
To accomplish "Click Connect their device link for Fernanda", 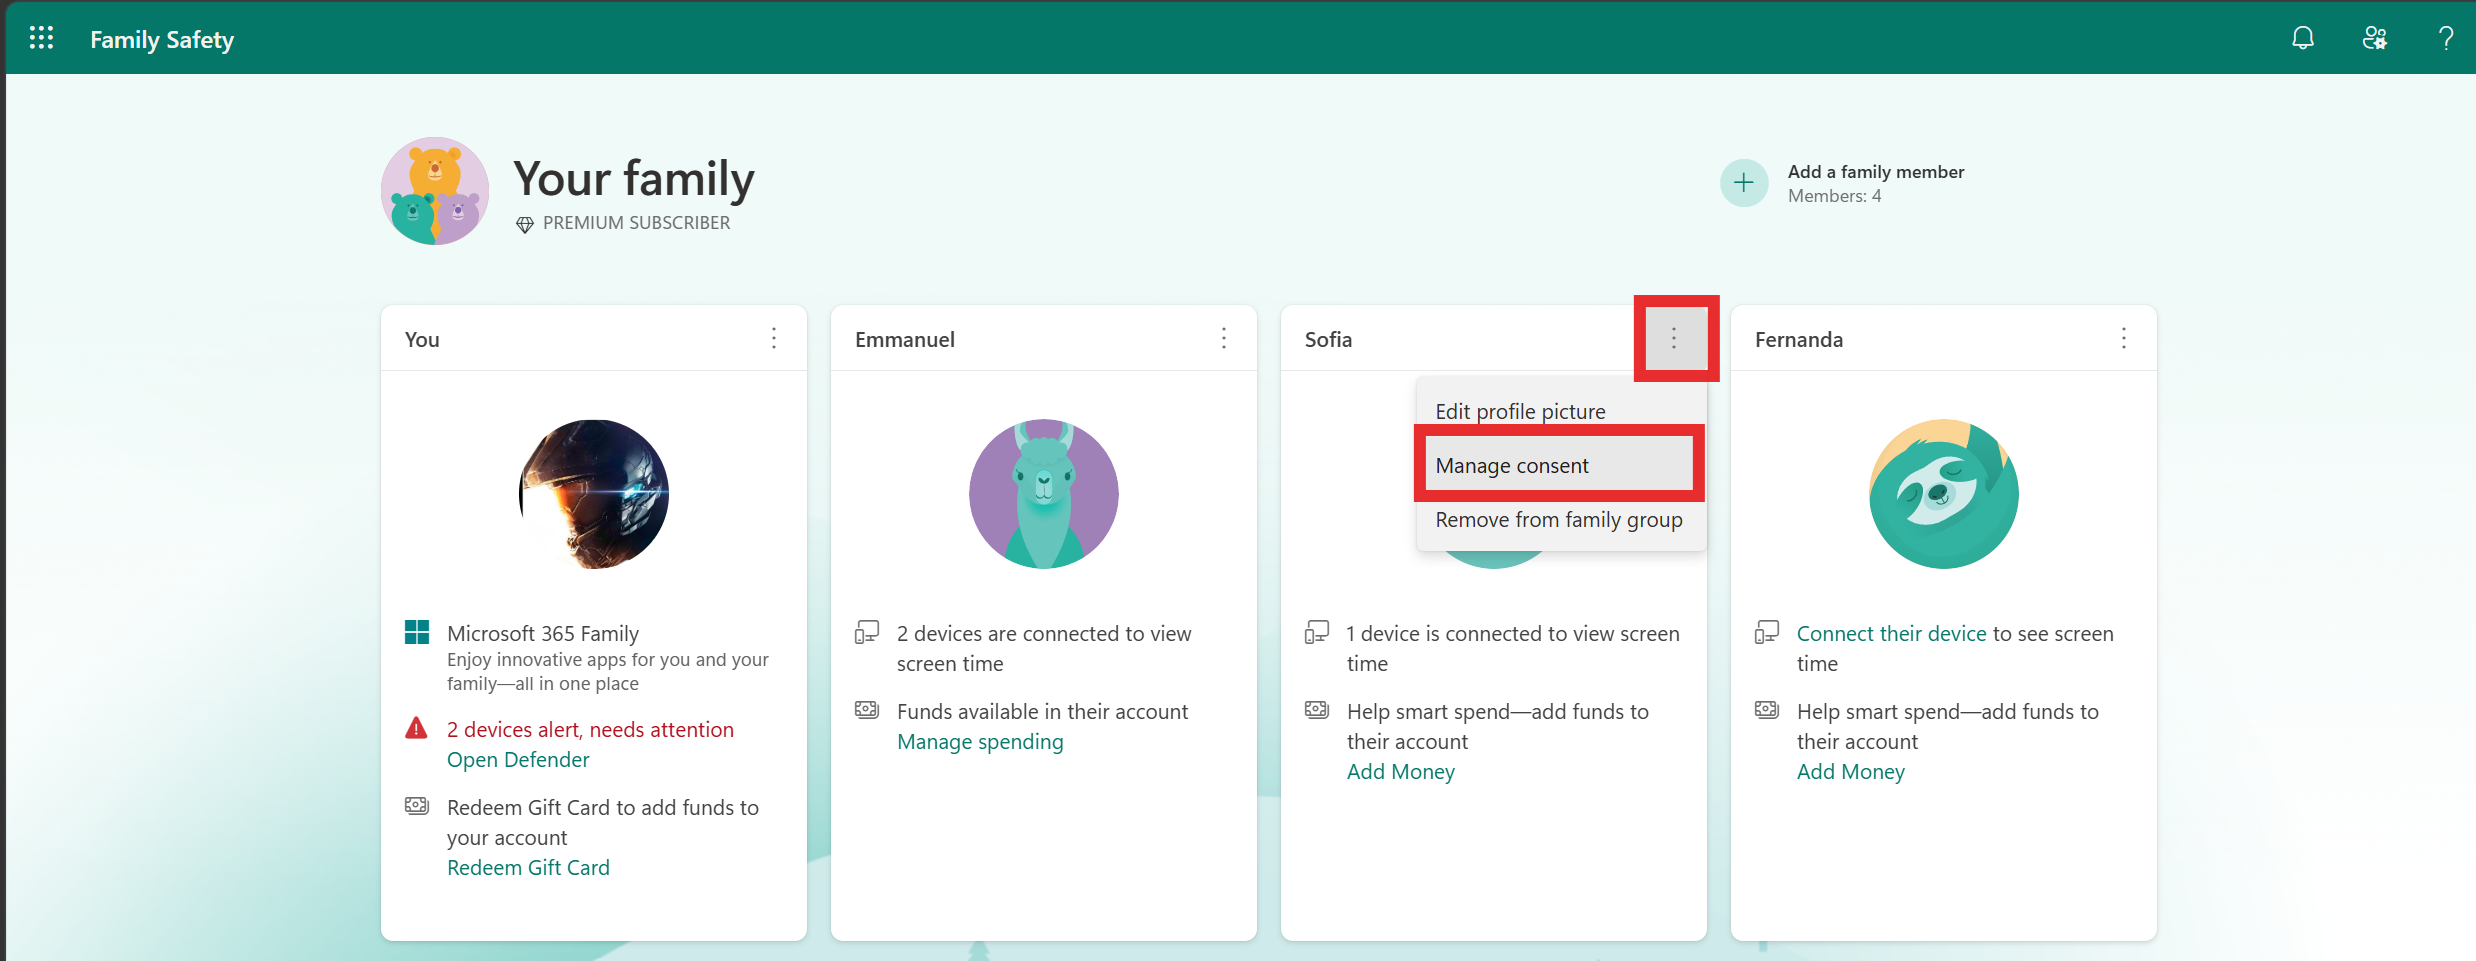I will tap(1891, 633).
